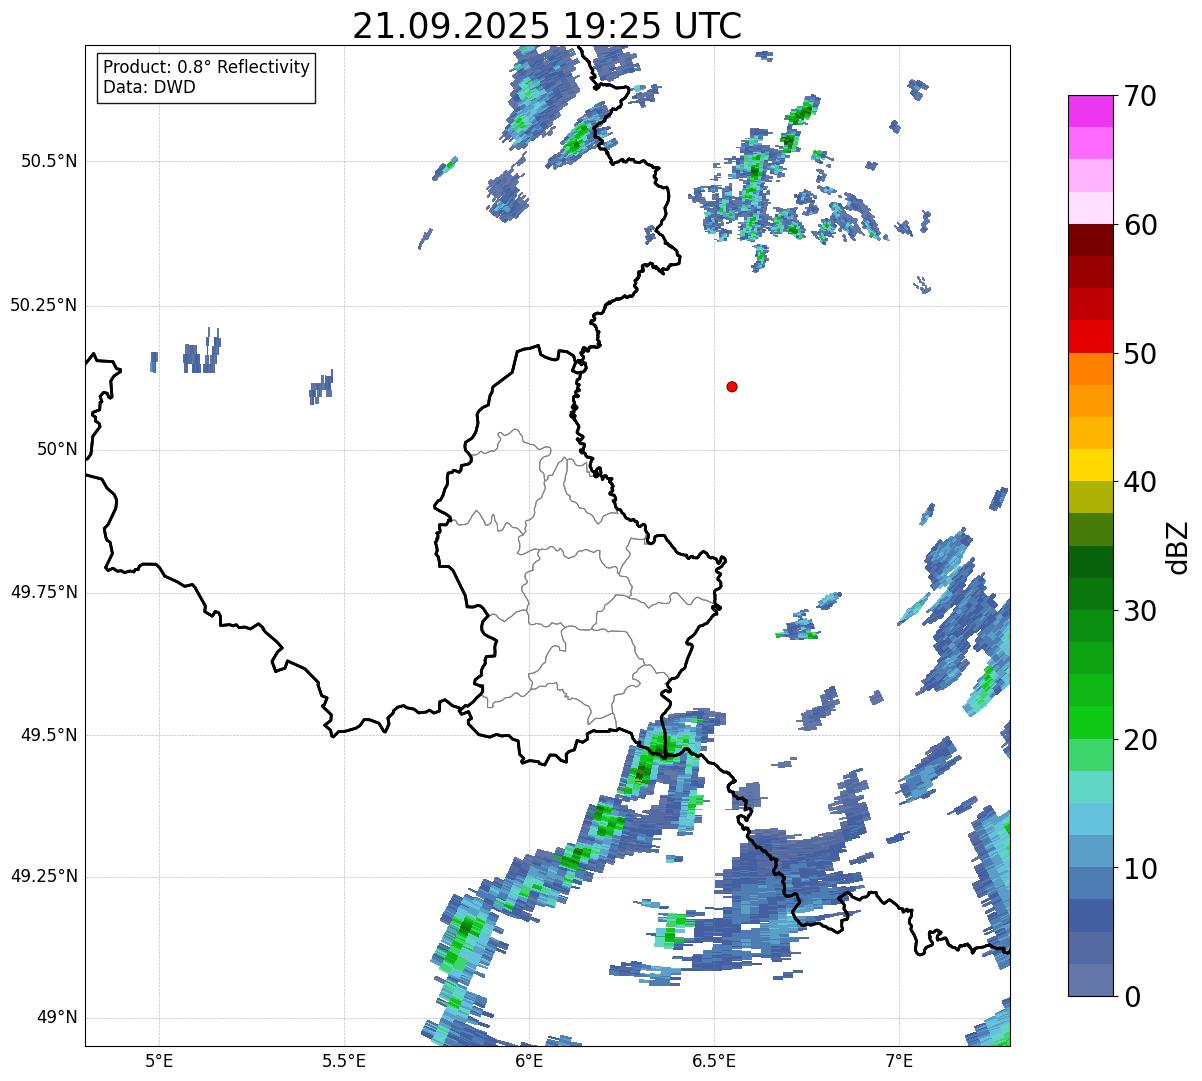
Task: Click the magenta 70 dBZ colorbar segment
Action: pyautogui.click(x=1091, y=111)
